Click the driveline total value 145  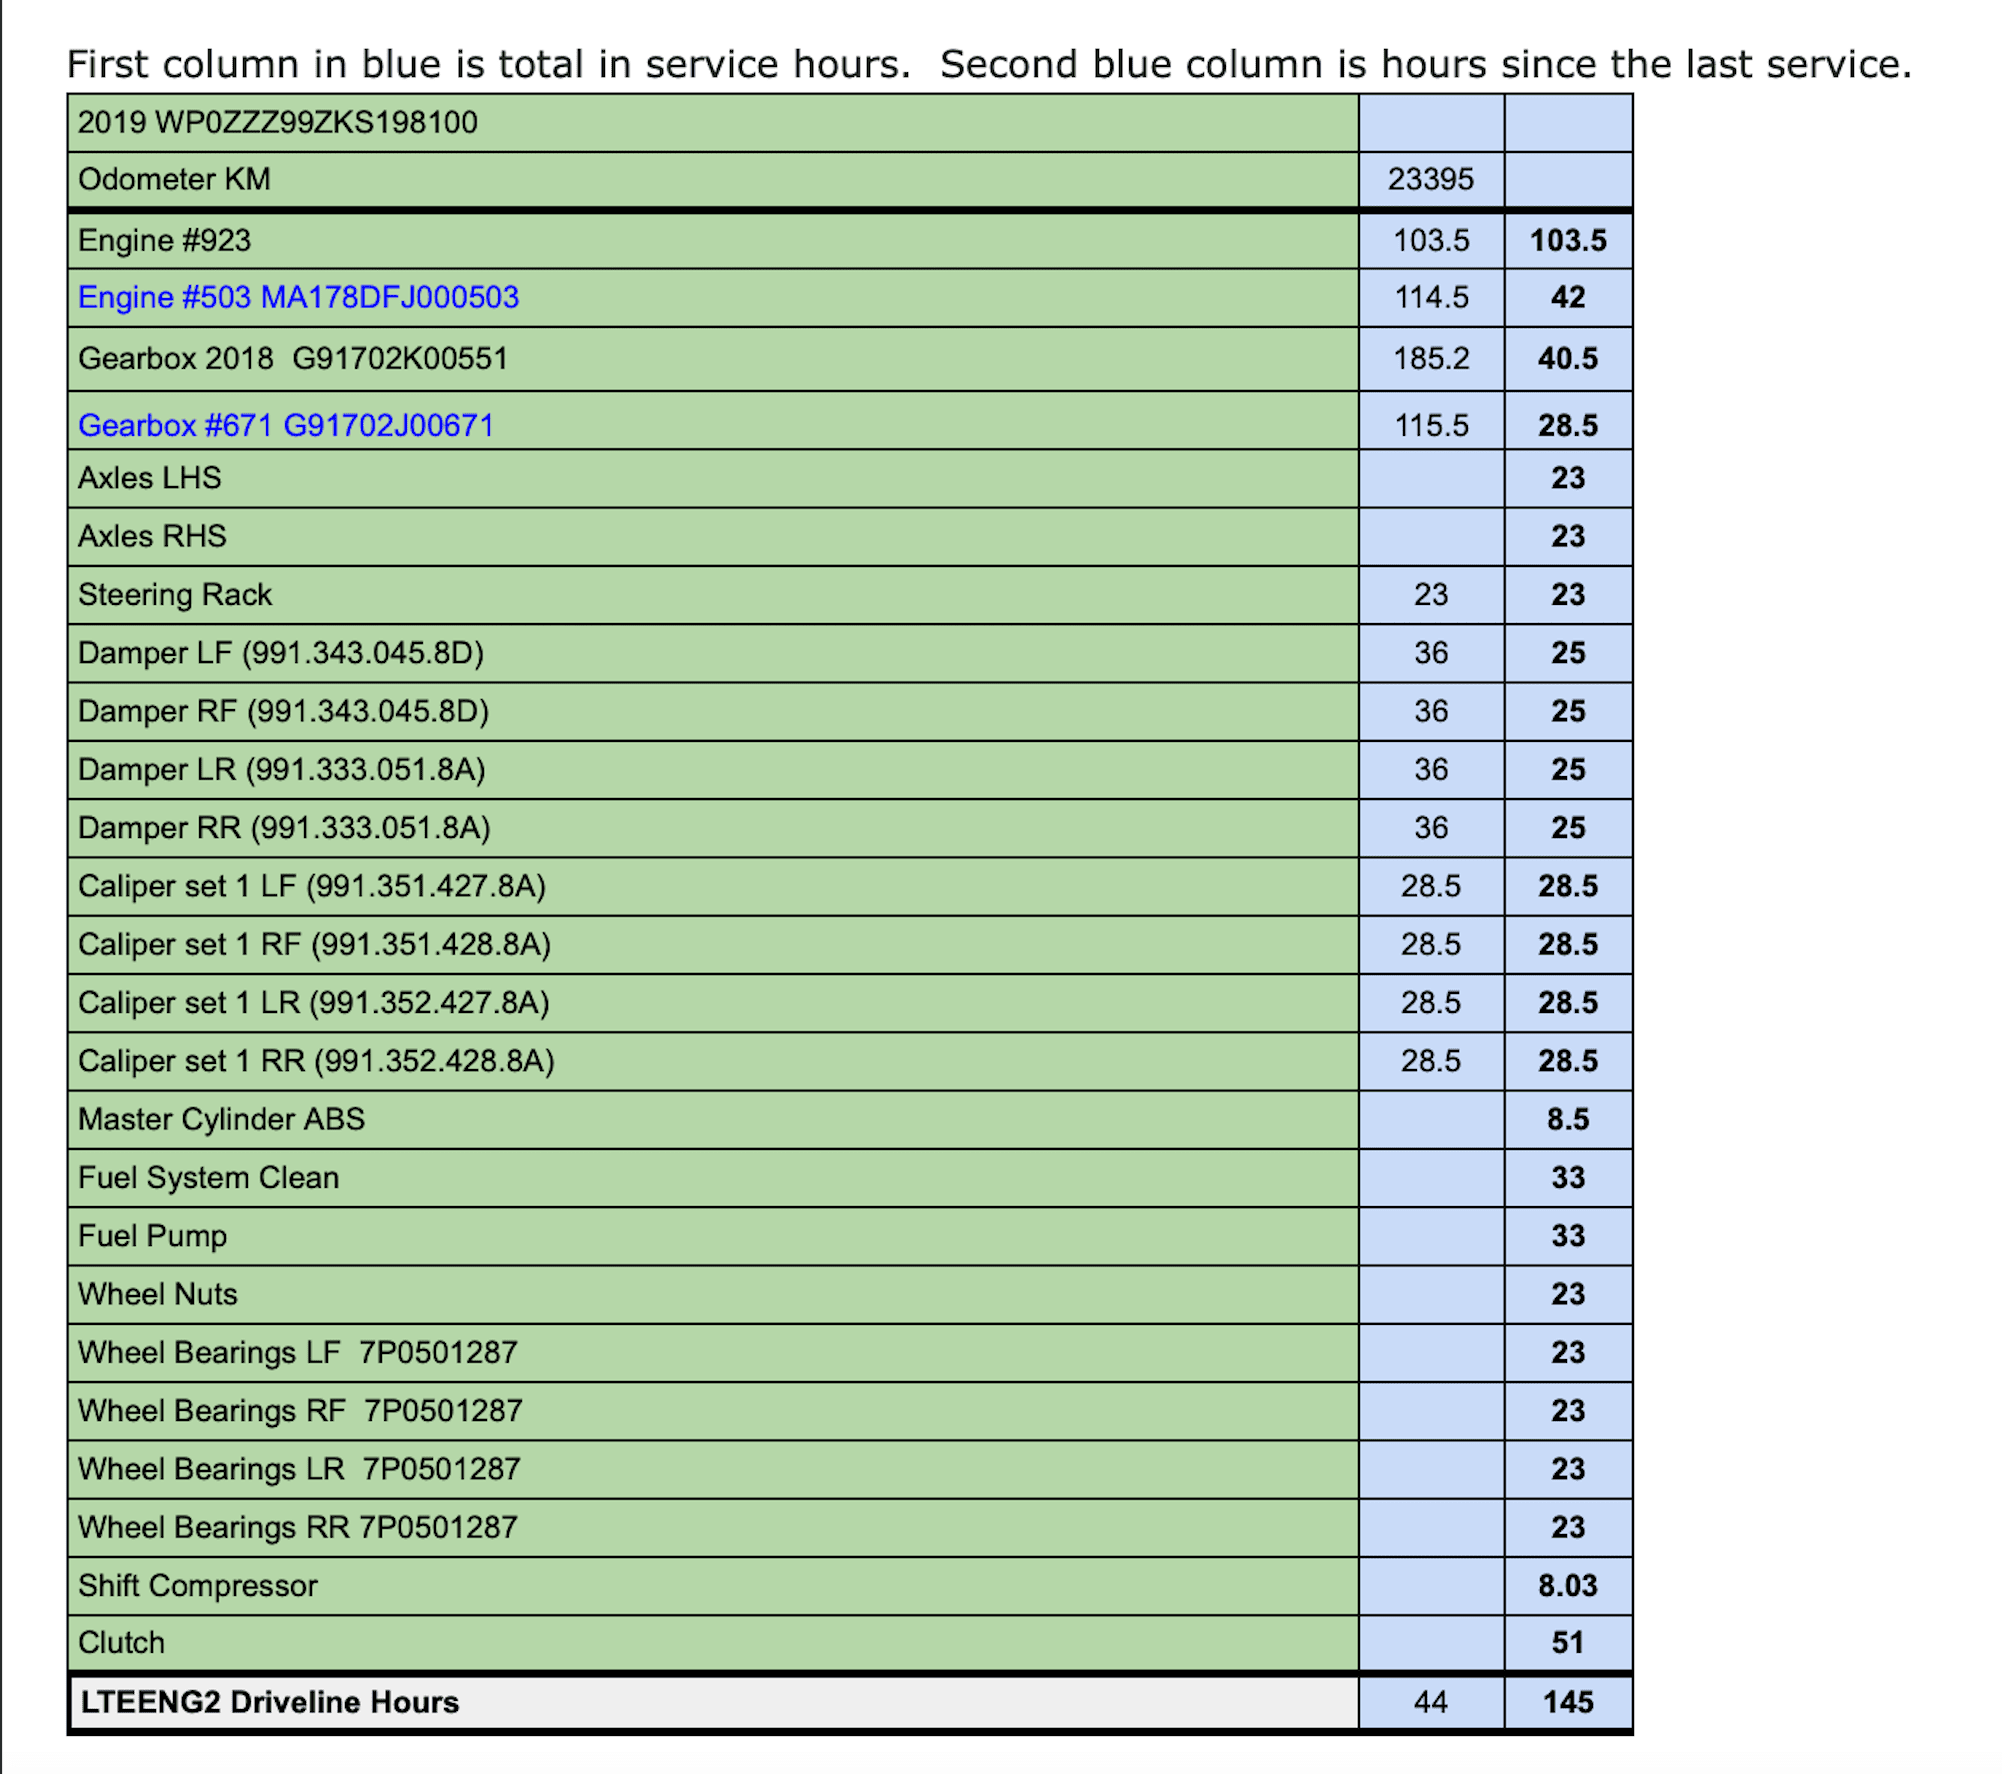tap(1567, 1701)
